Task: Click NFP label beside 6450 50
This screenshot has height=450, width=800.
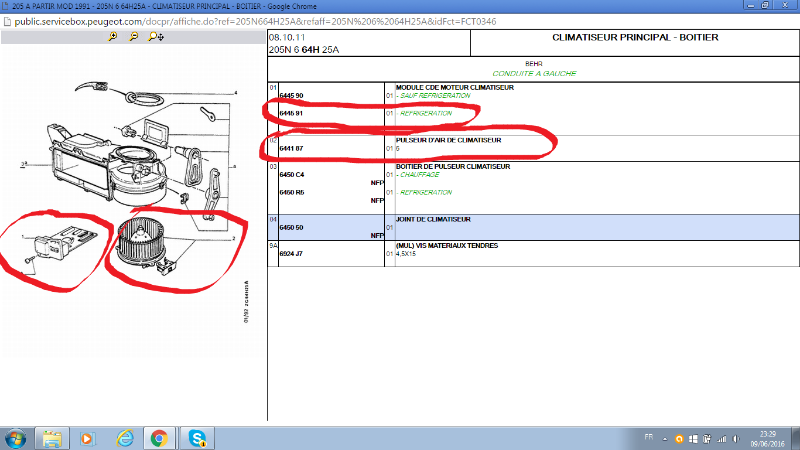Action: [x=377, y=236]
